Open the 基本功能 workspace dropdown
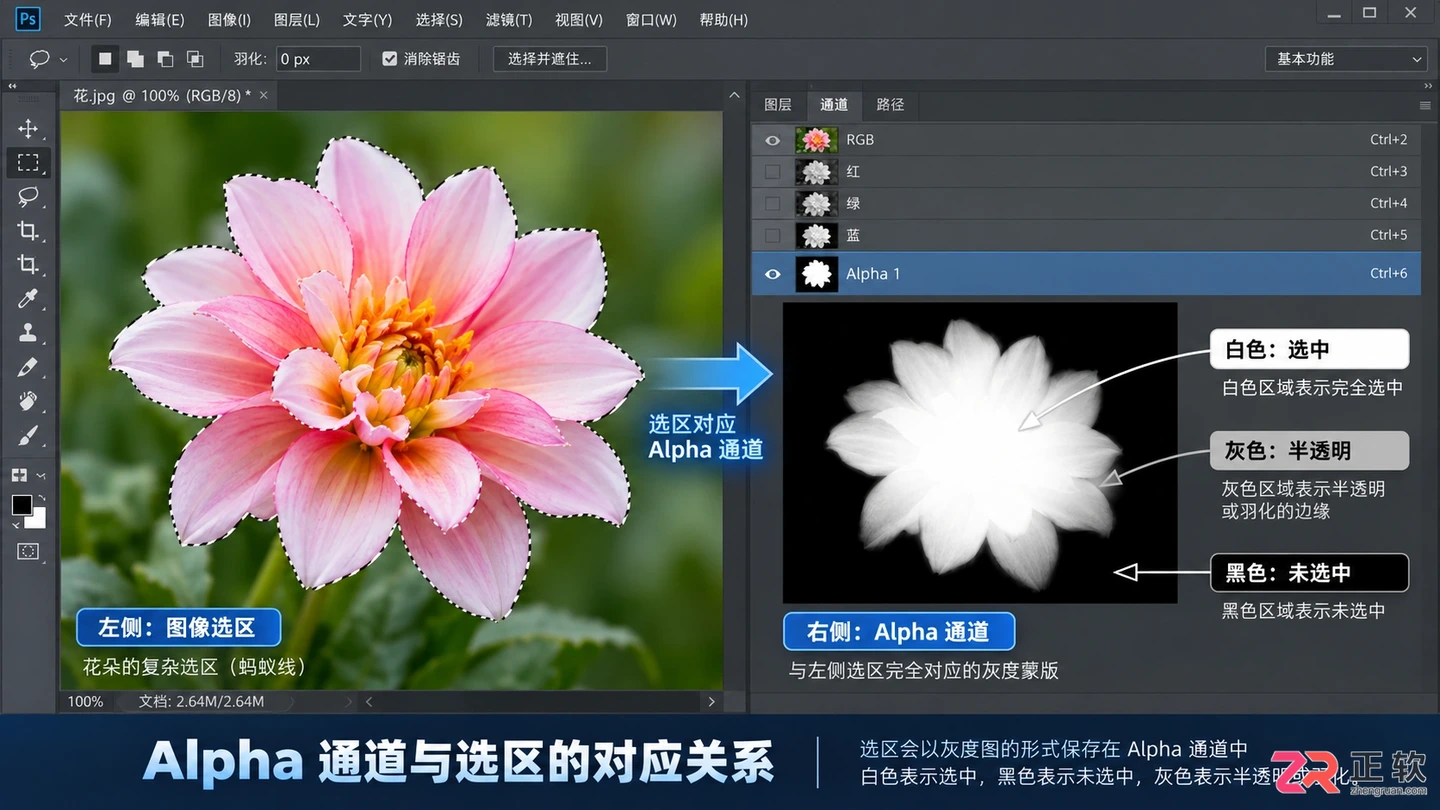The width and height of the screenshot is (1440, 810). point(1346,59)
